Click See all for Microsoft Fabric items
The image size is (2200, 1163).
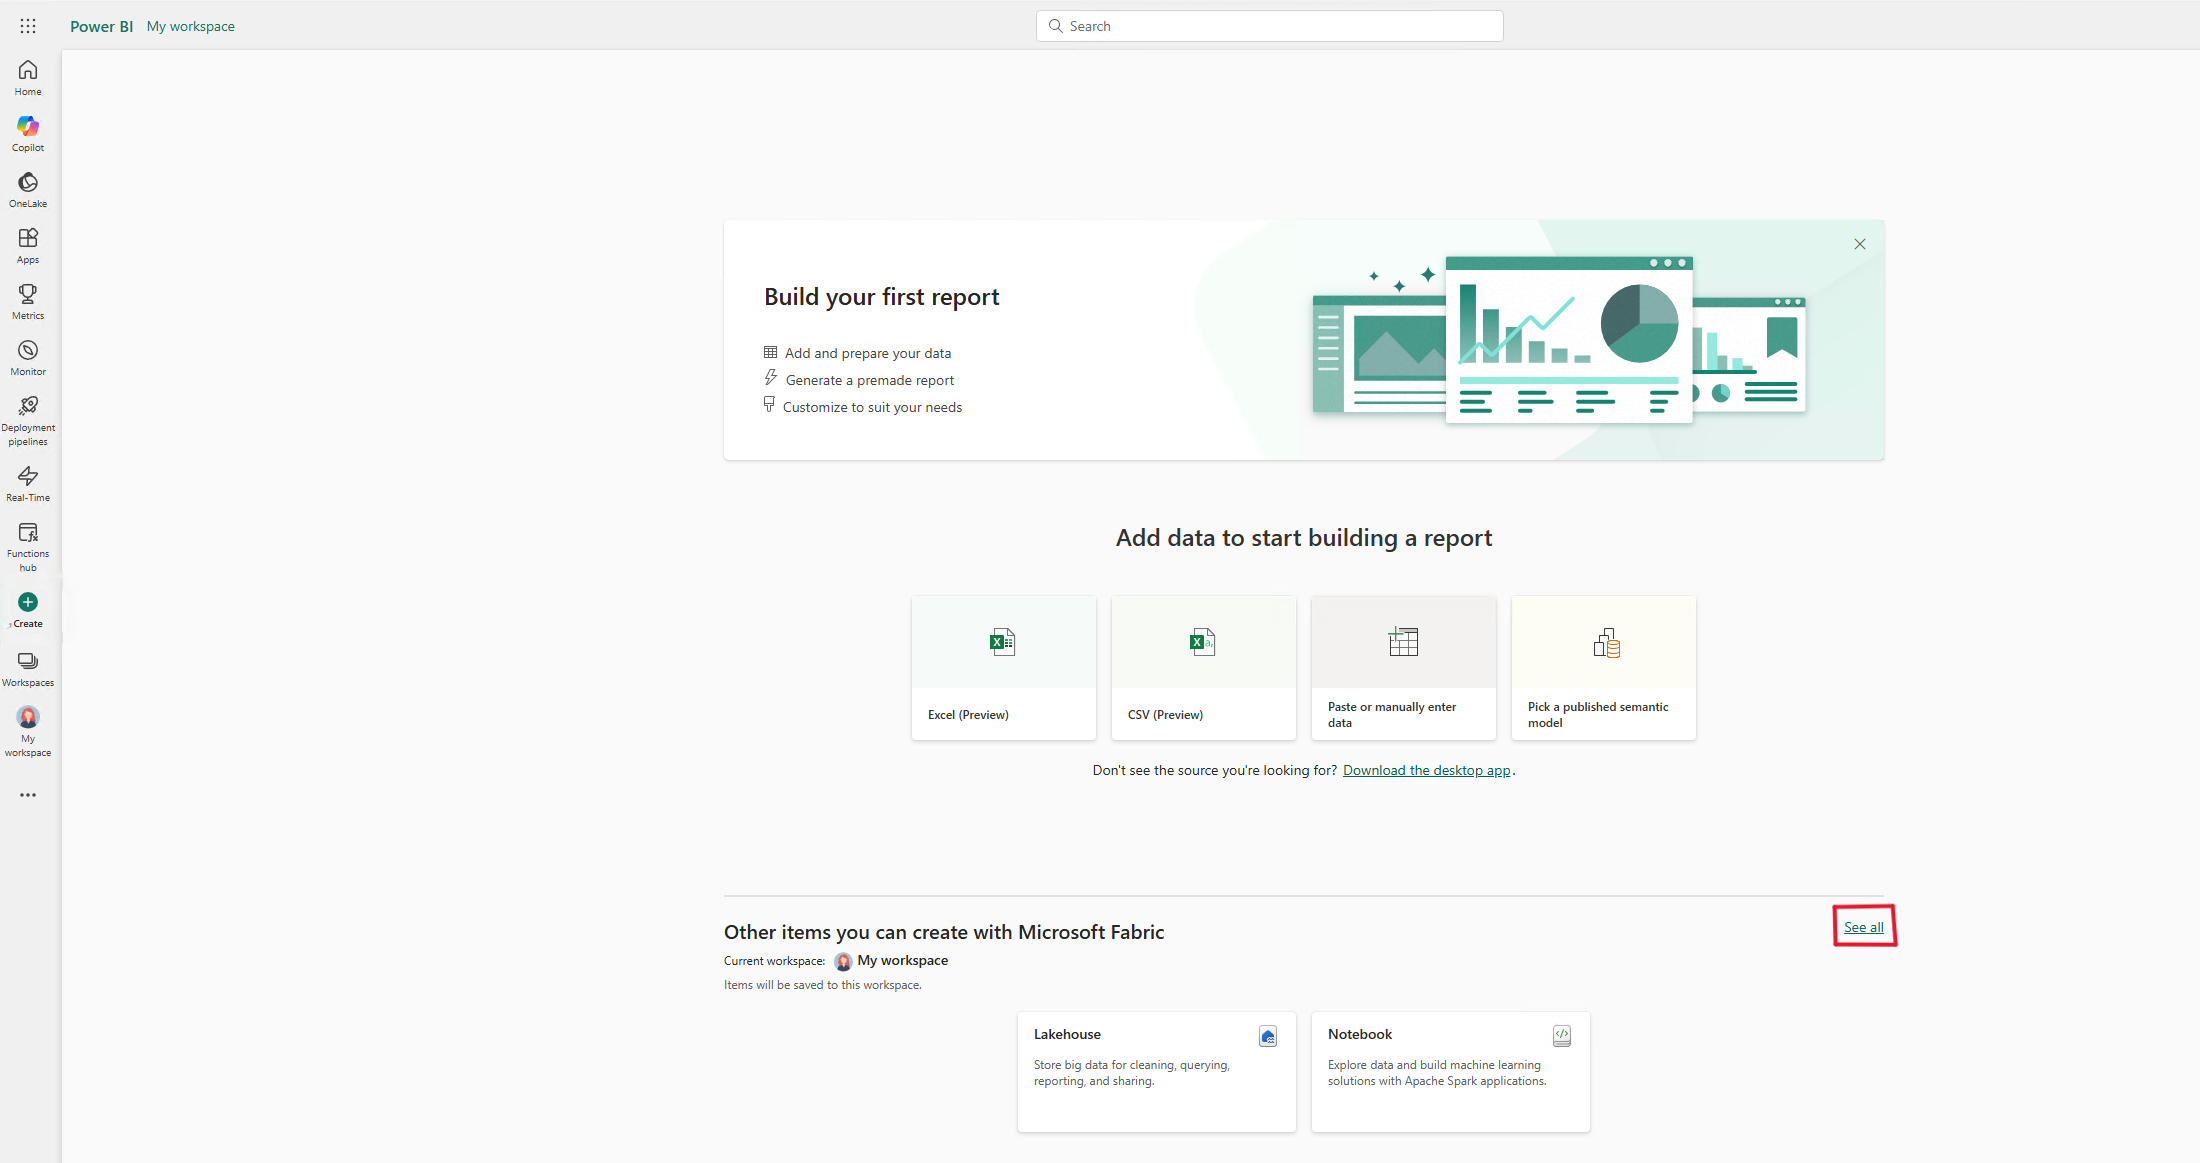tap(1864, 926)
